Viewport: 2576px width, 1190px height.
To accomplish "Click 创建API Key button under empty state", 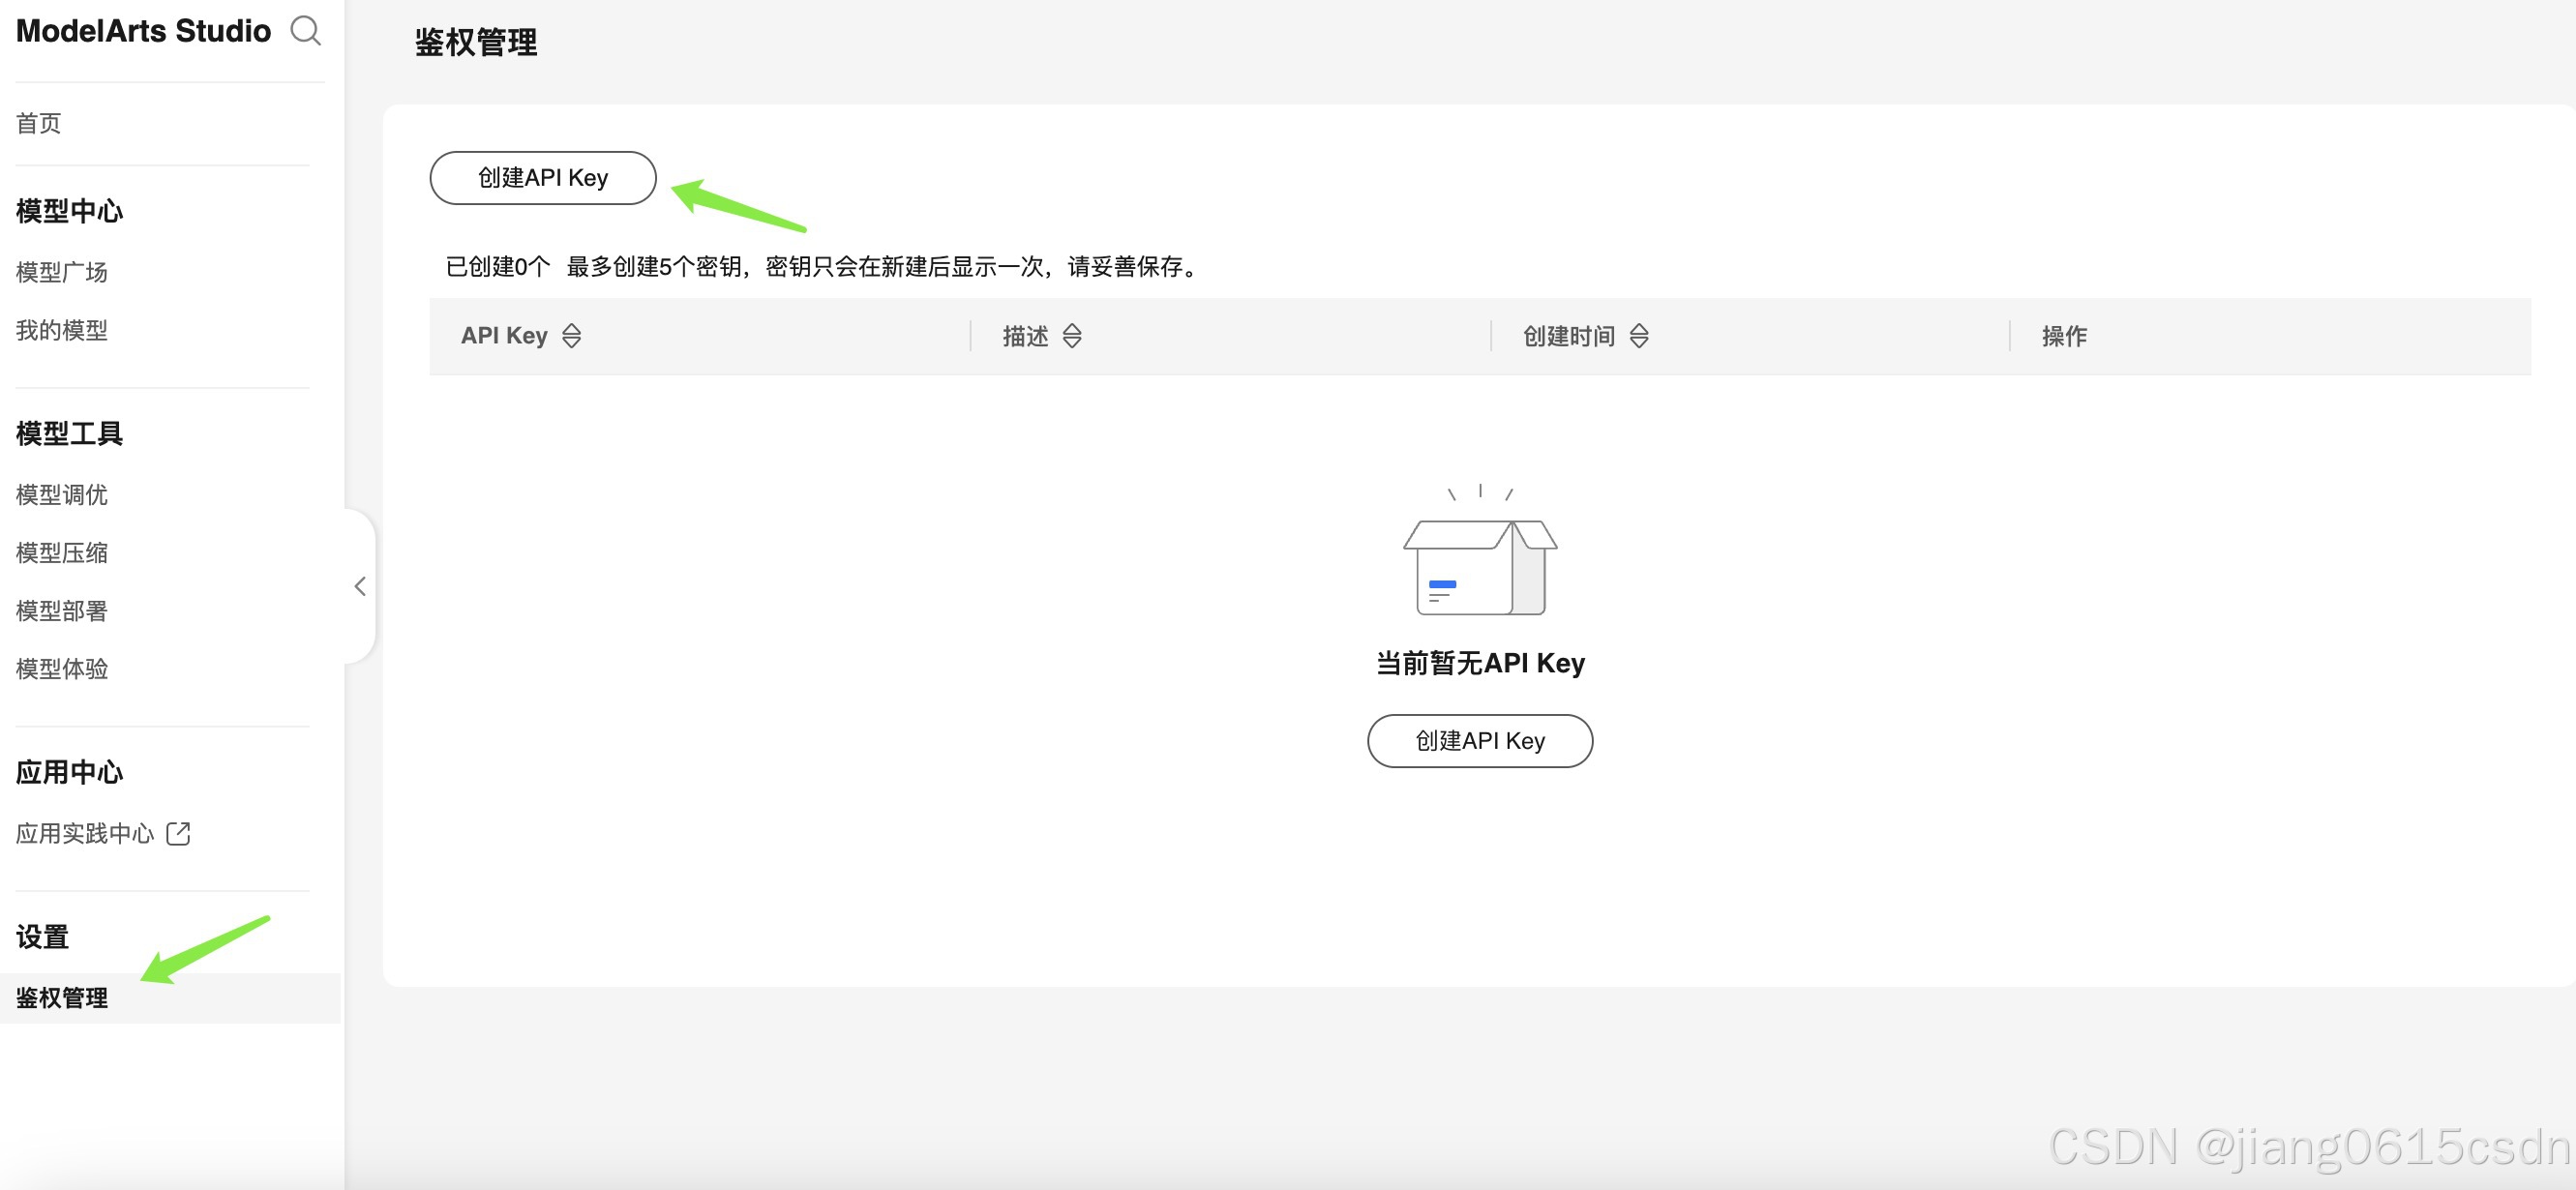I will [x=1479, y=741].
